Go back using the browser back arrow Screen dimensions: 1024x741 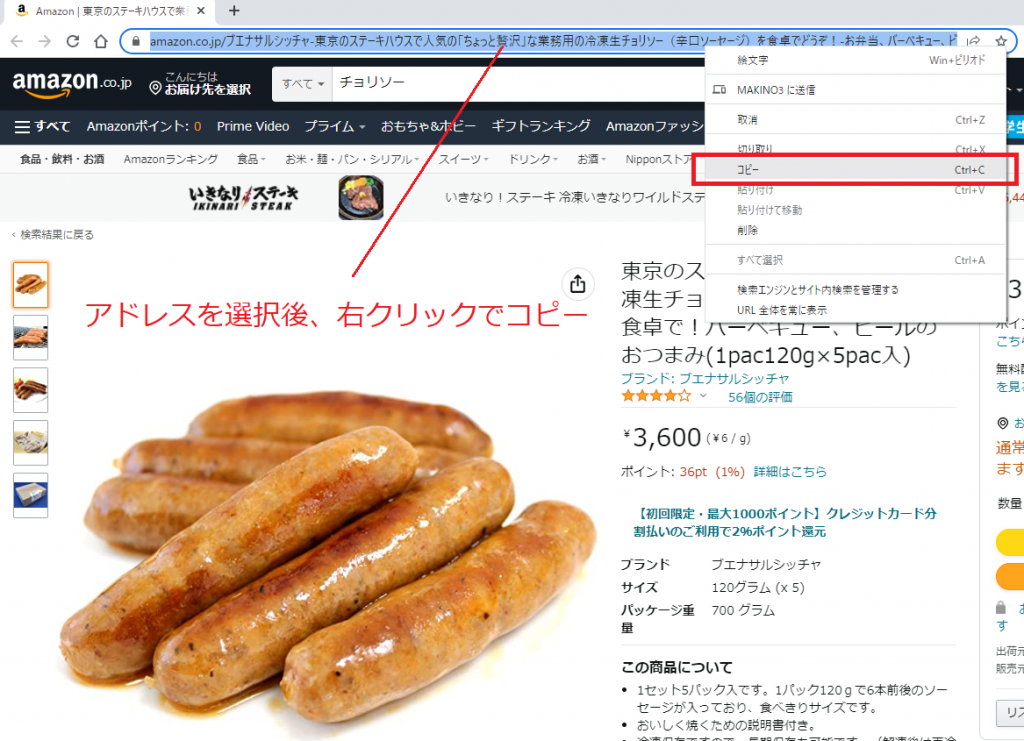tap(17, 41)
